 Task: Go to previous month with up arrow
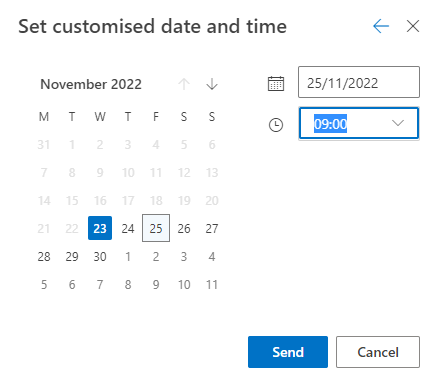[x=184, y=84]
